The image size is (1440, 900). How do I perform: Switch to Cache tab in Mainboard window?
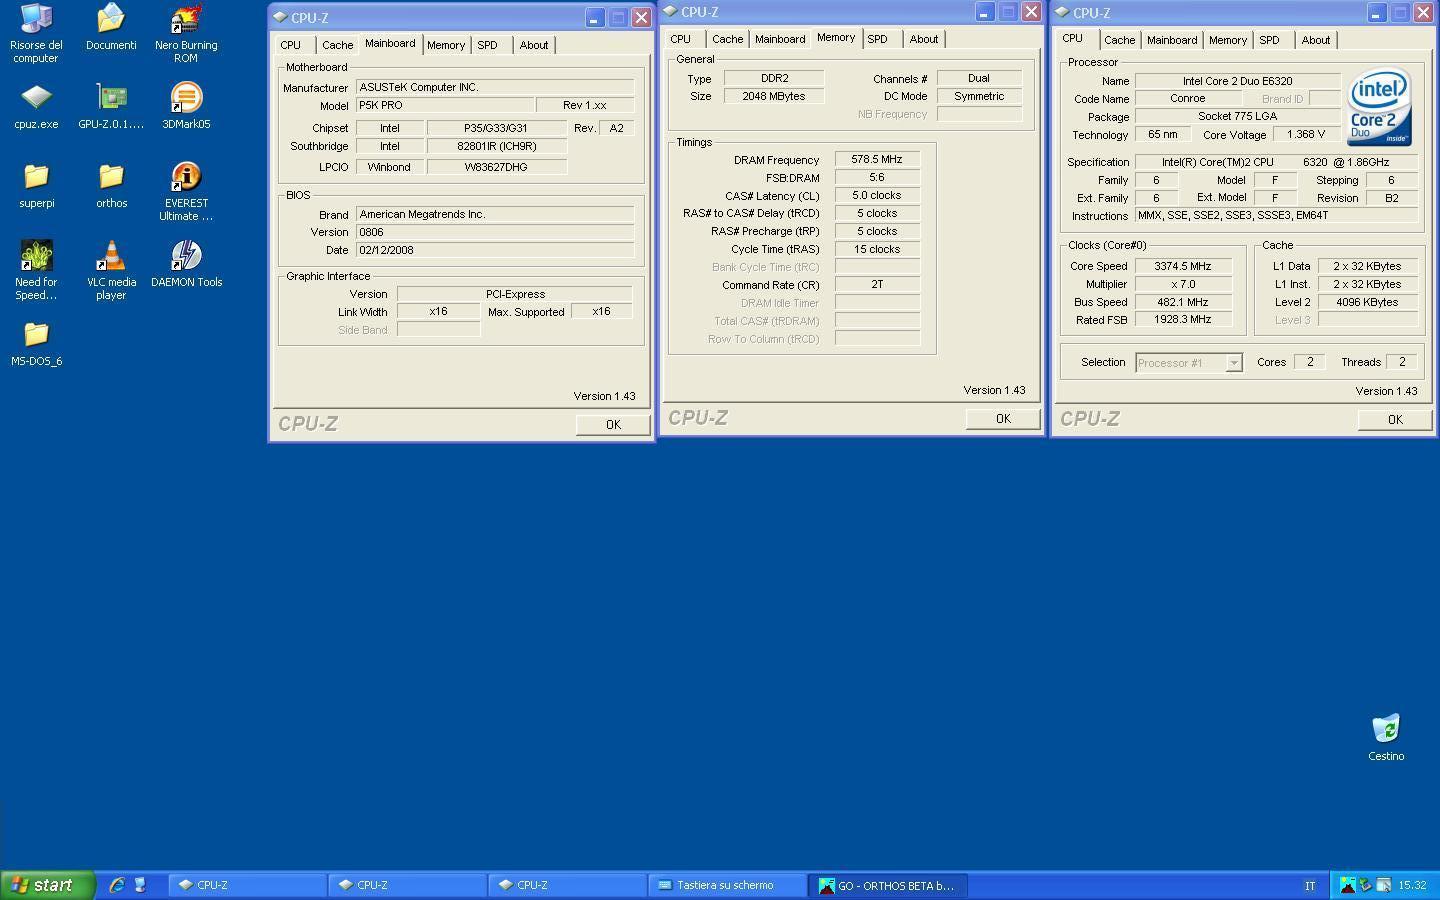click(337, 45)
